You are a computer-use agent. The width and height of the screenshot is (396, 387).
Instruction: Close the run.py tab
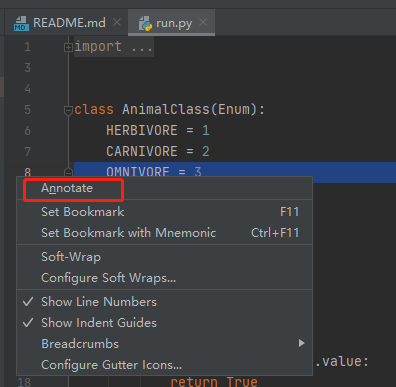(x=203, y=22)
